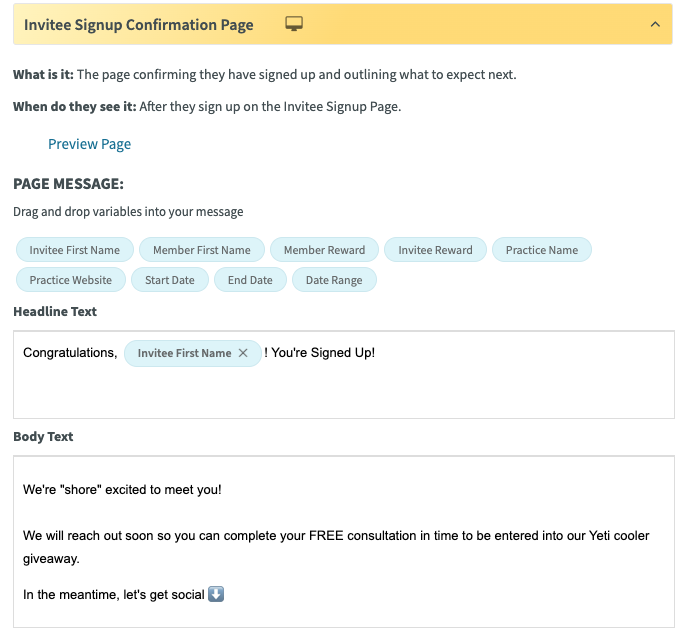The height and width of the screenshot is (637, 684).
Task: Select the Practice Website variable chip
Action: coord(71,280)
